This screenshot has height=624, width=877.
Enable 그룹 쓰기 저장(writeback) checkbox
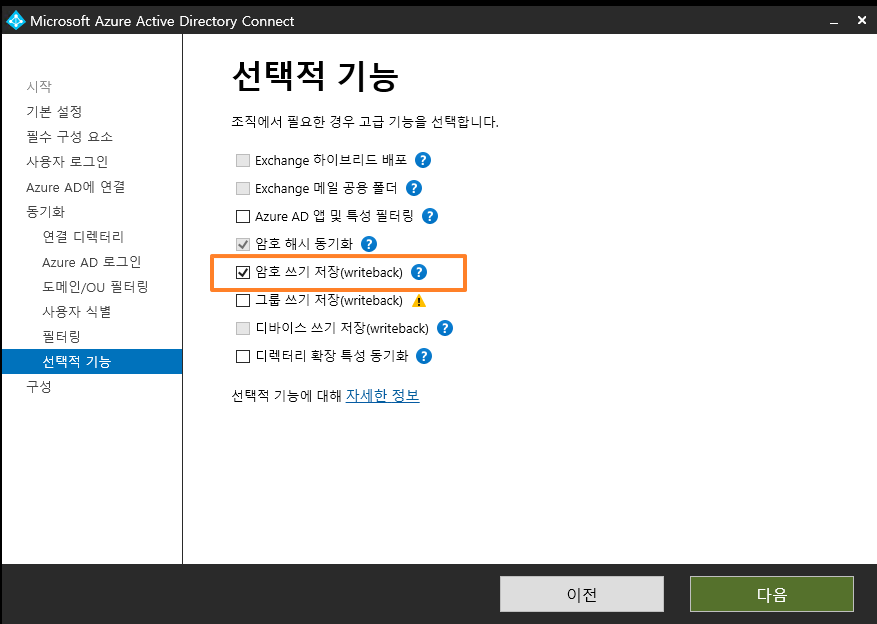243,300
